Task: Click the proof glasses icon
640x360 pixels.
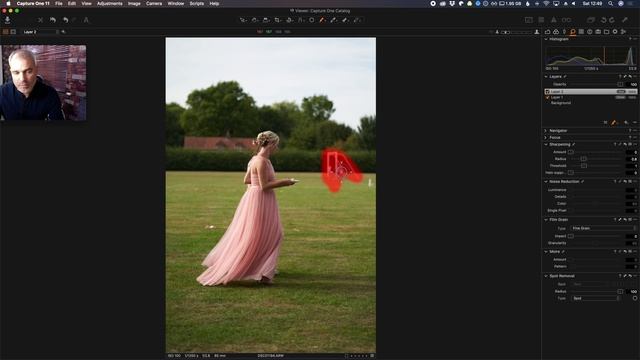Action: click(x=567, y=20)
